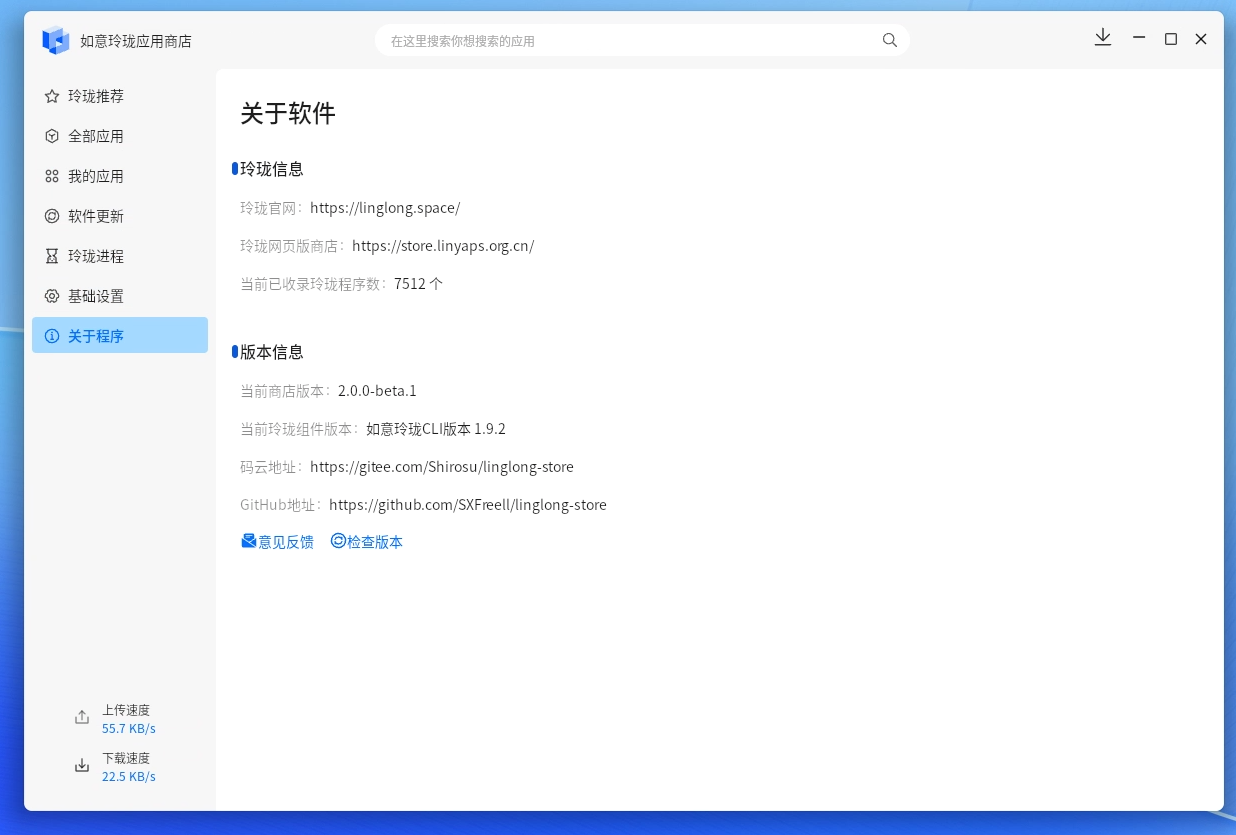Click the grid icon for 我的应用
The image size is (1236, 835).
click(x=52, y=176)
